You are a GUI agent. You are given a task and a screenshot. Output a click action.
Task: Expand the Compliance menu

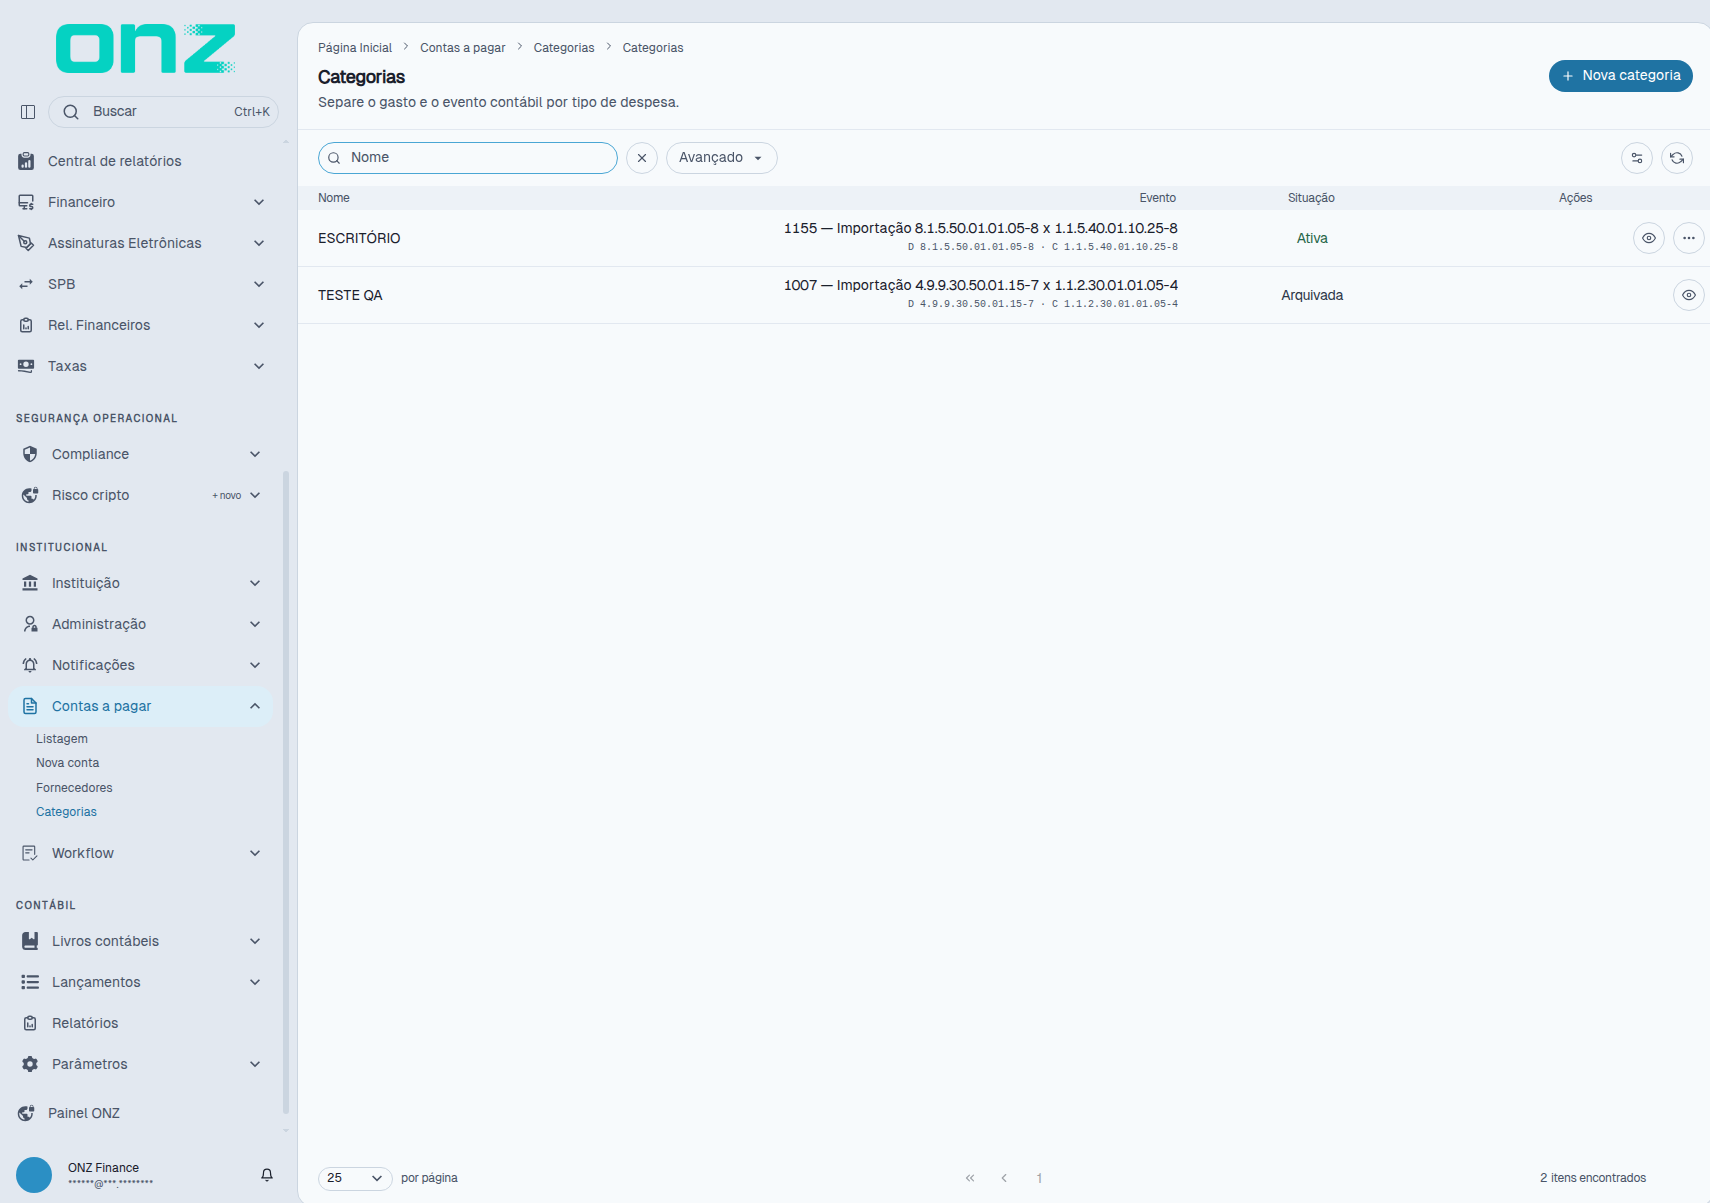[x=141, y=454]
